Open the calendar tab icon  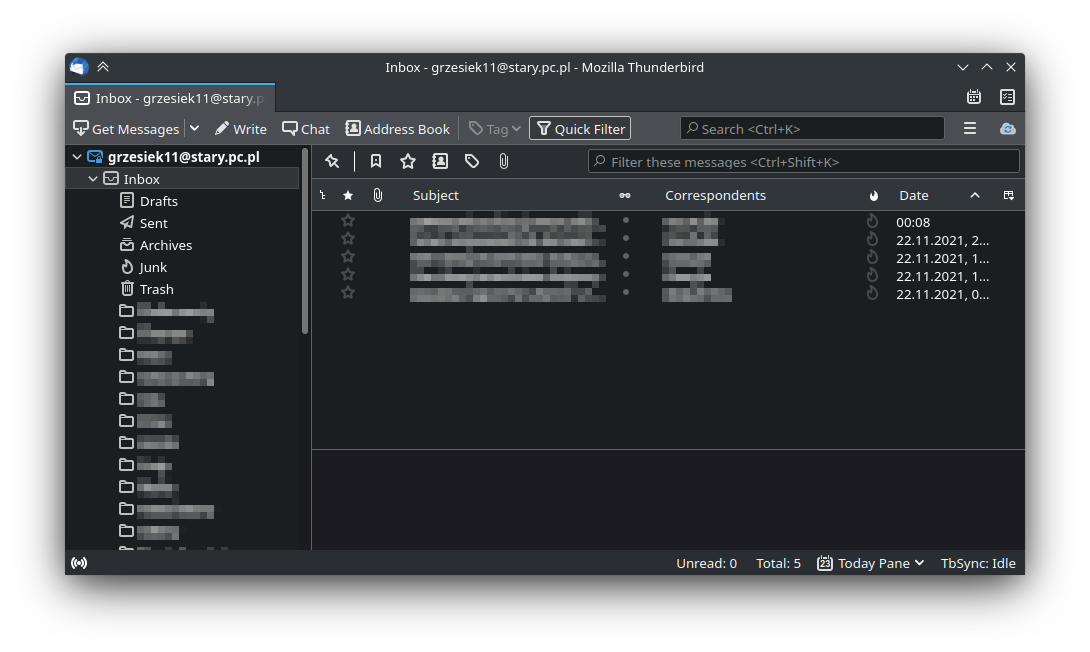pos(973,97)
